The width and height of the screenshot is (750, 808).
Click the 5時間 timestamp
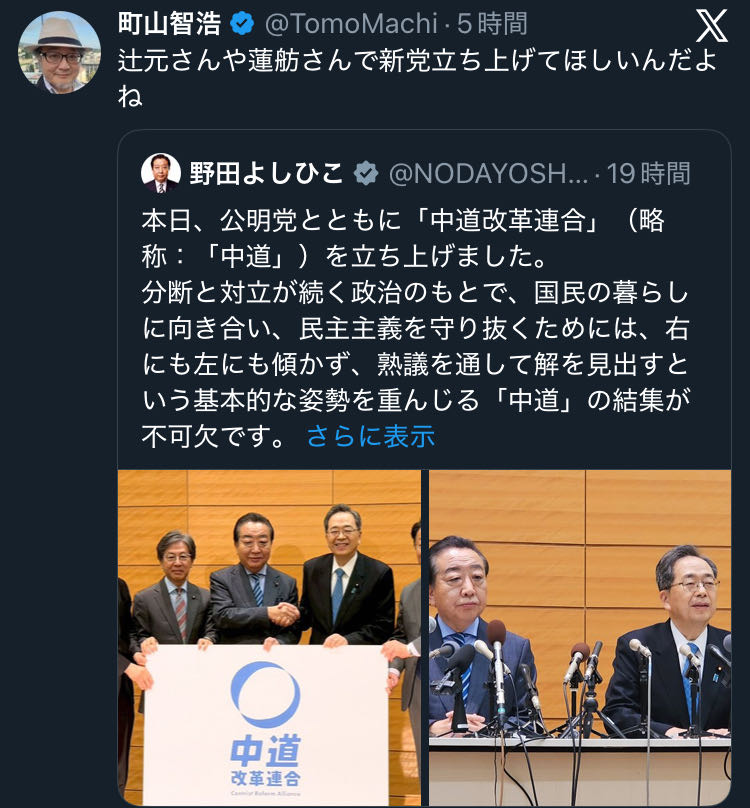click(492, 24)
